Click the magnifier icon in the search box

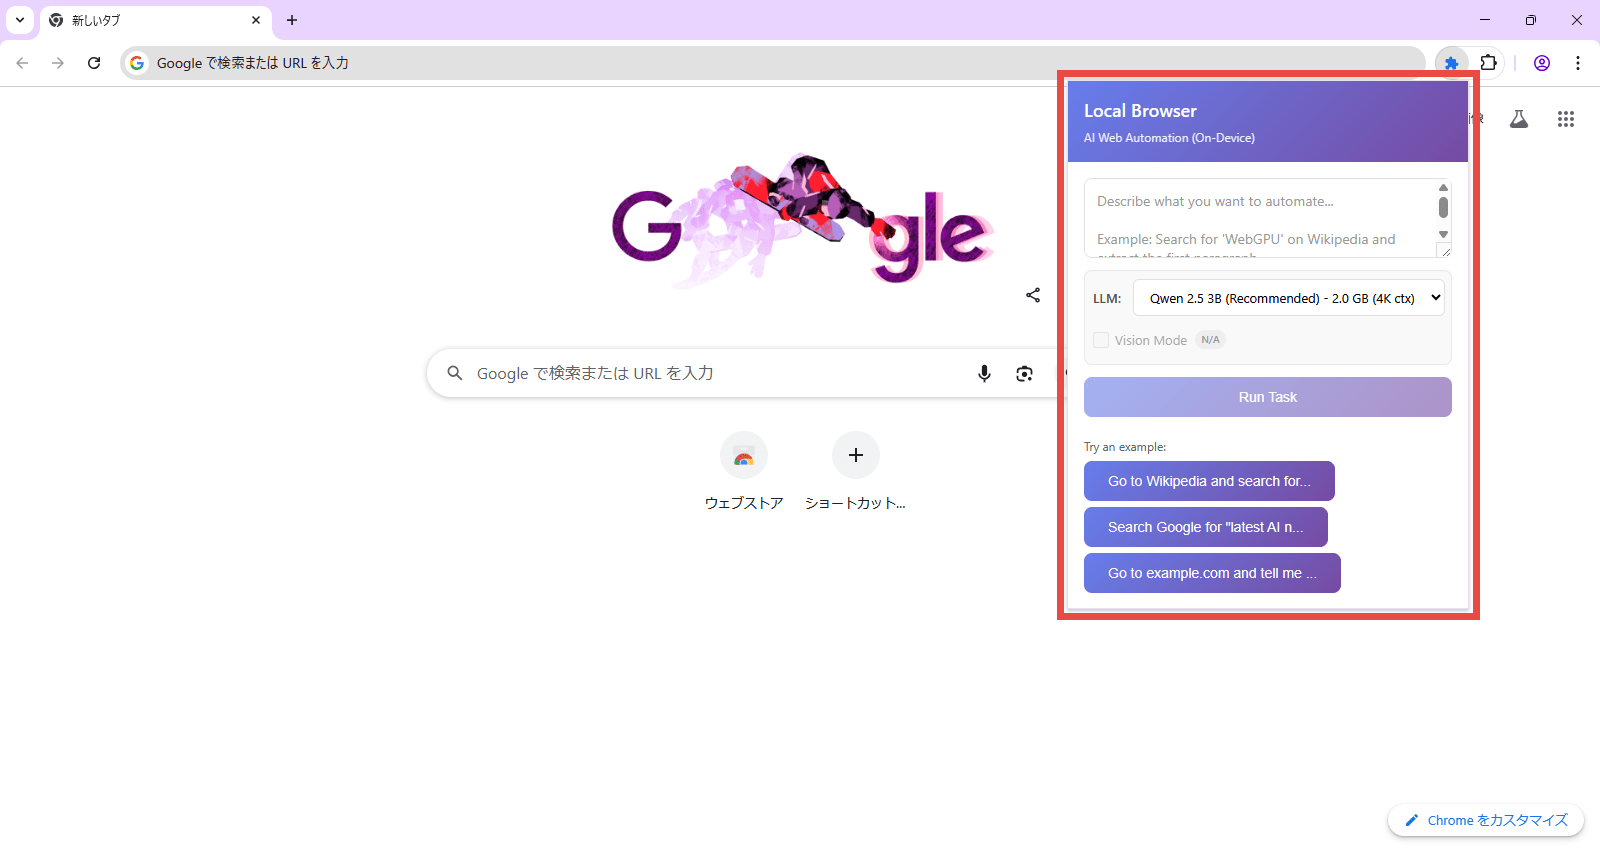(455, 373)
